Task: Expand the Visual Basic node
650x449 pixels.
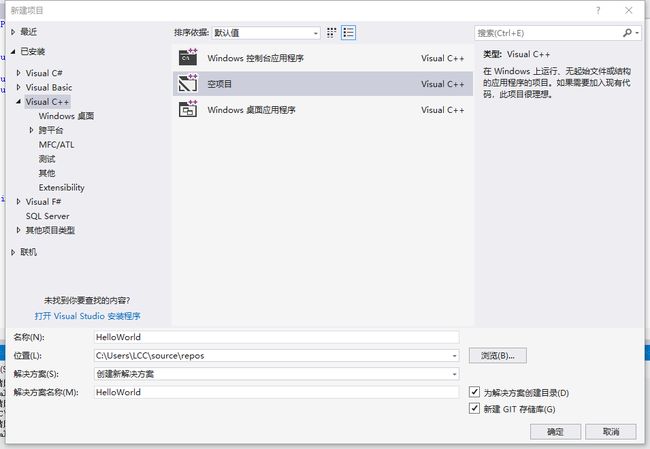Action: [x=18, y=87]
